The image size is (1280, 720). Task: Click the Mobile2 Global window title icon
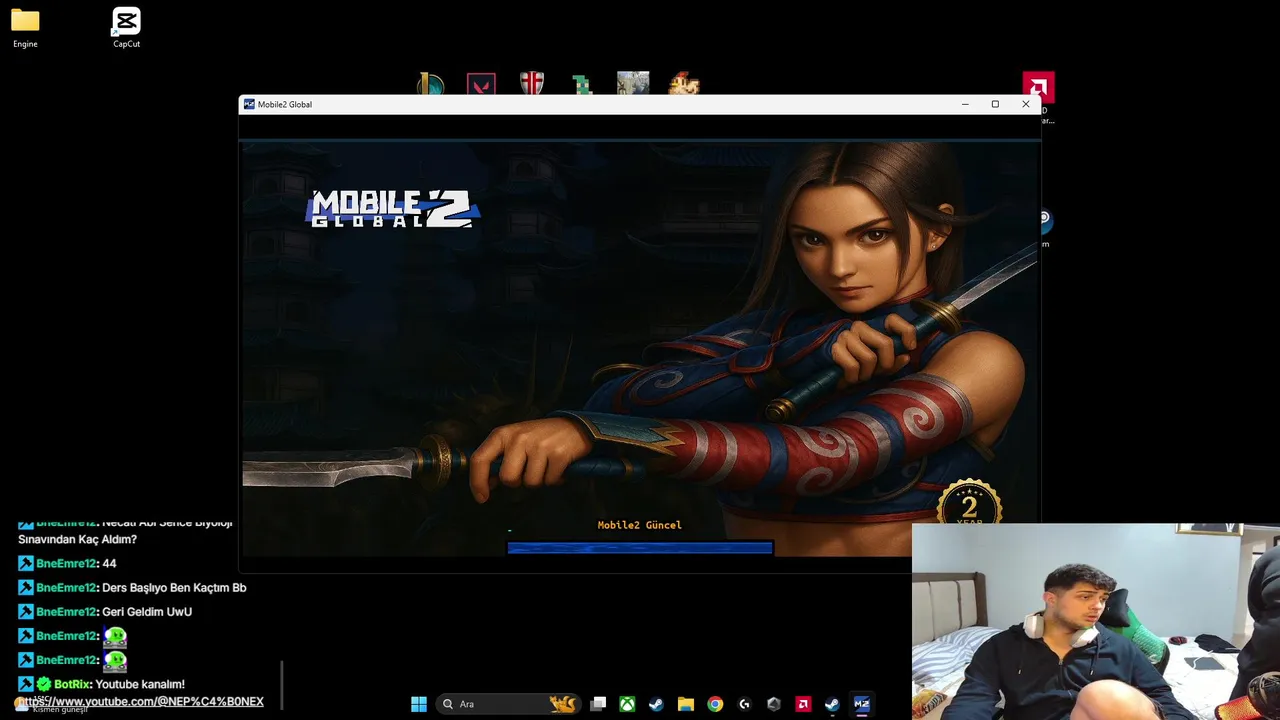[249, 104]
